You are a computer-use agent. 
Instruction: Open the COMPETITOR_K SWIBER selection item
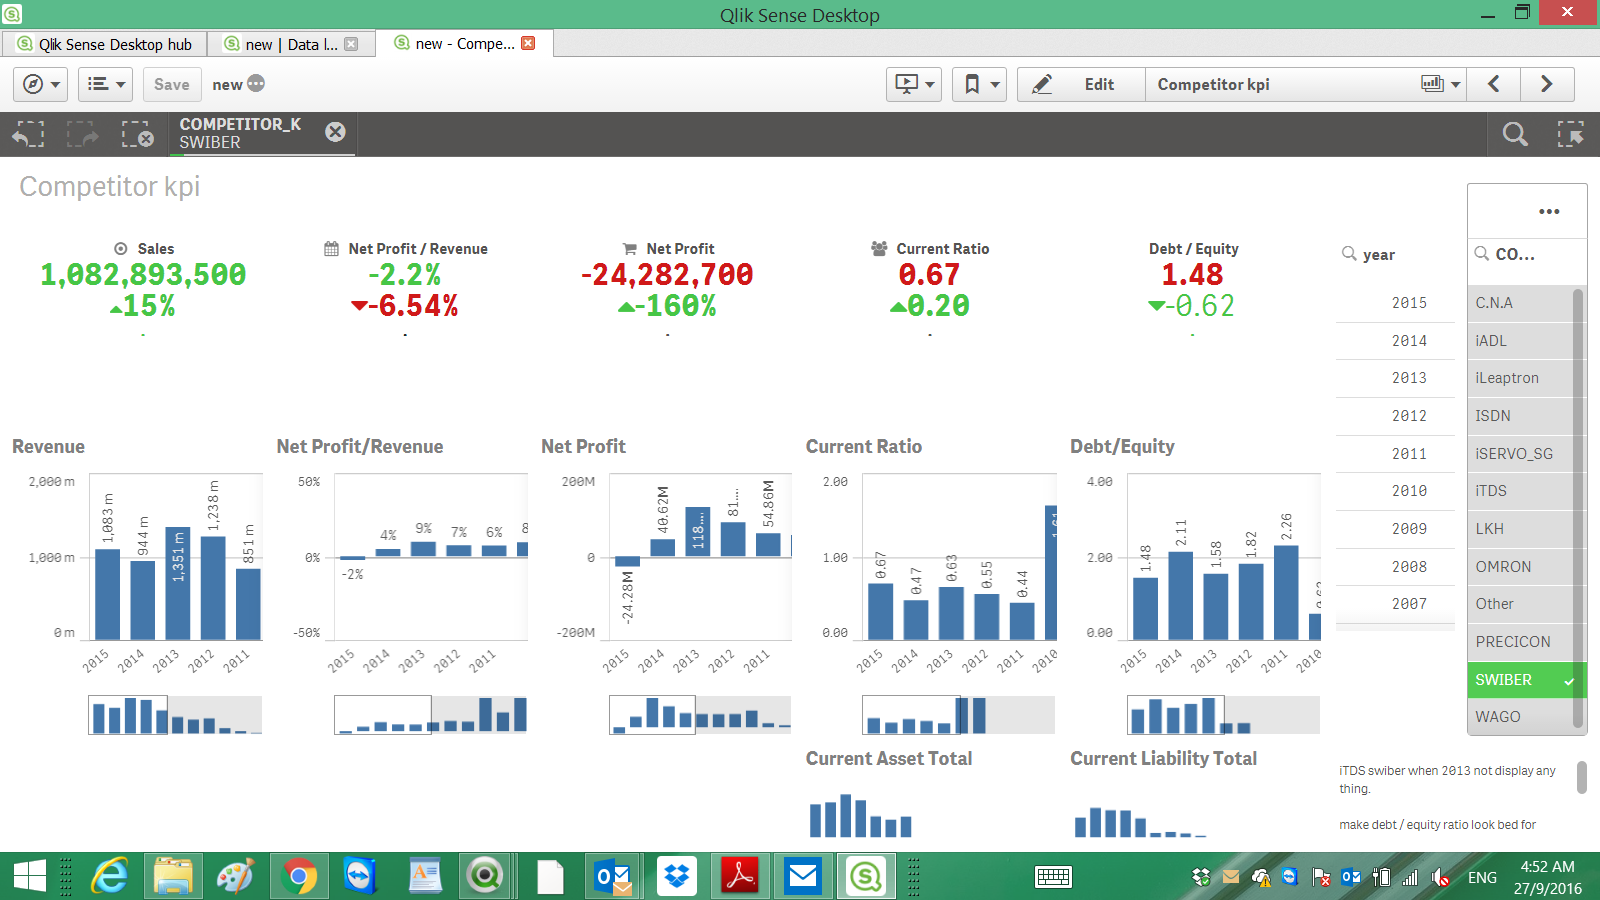coord(240,133)
